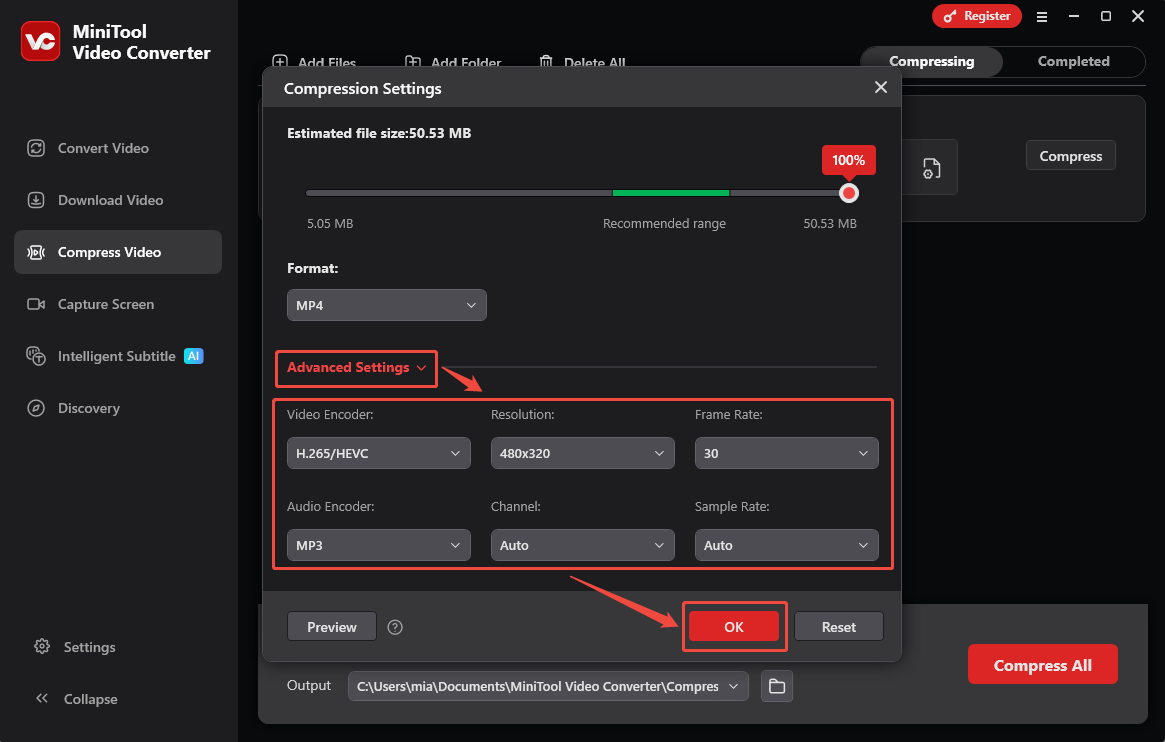
Task: Open the Settings gear in sidebar
Action: tap(43, 647)
